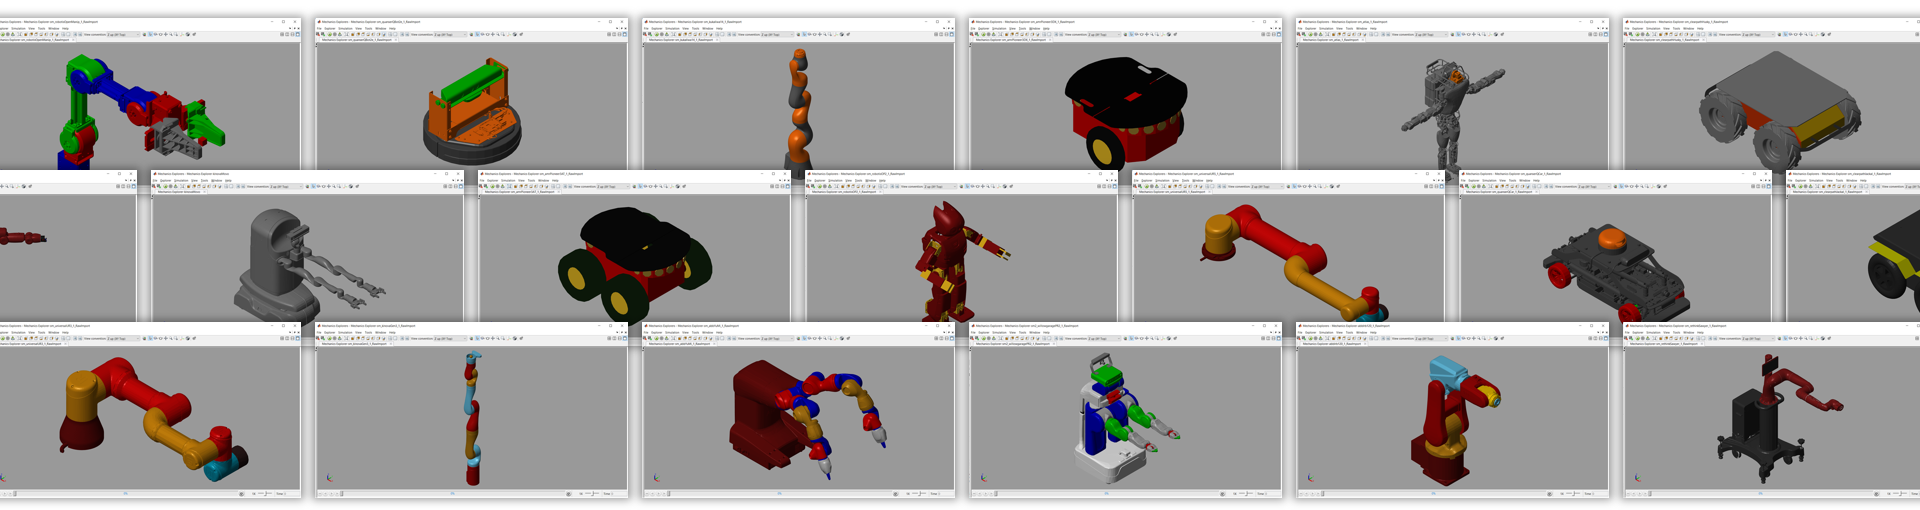
Task: Open Explorer menu in orange base robot window
Action: pos(330,28)
